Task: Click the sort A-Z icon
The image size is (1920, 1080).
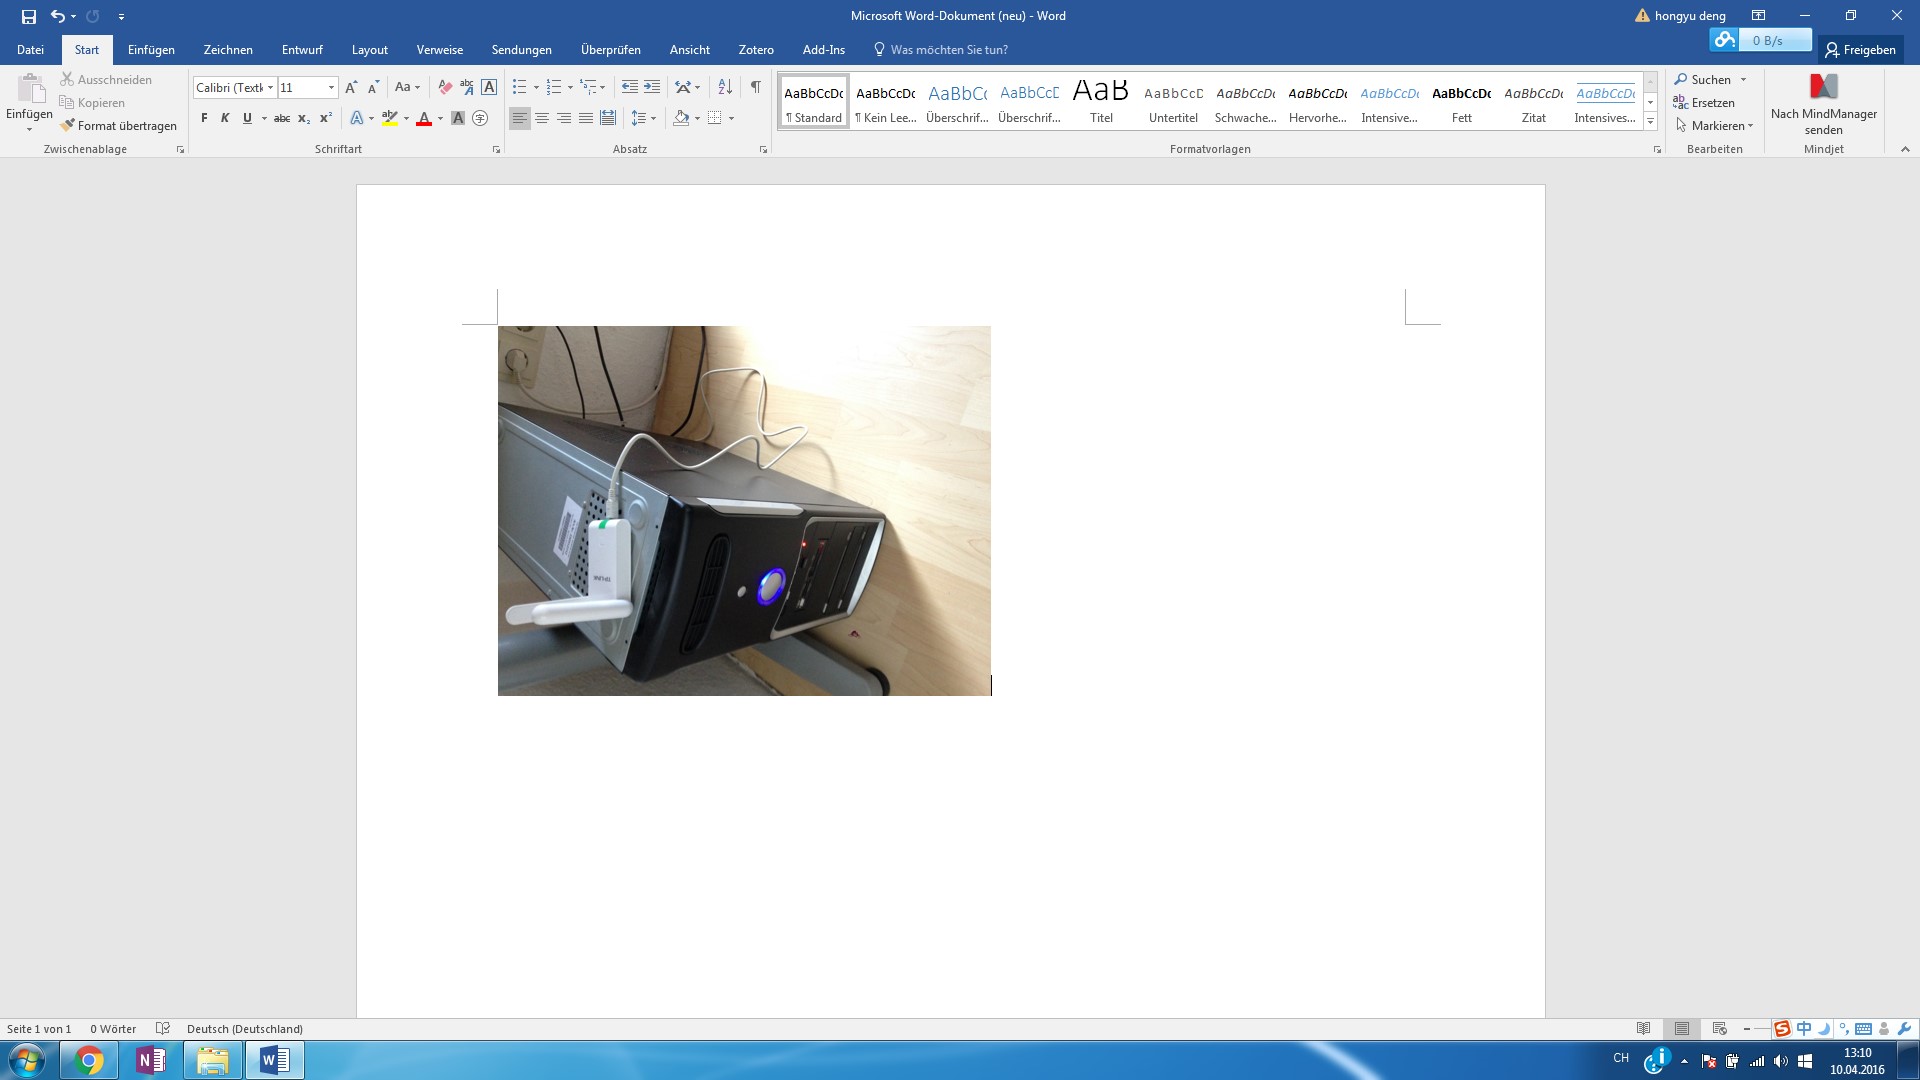Action: pyautogui.click(x=725, y=88)
